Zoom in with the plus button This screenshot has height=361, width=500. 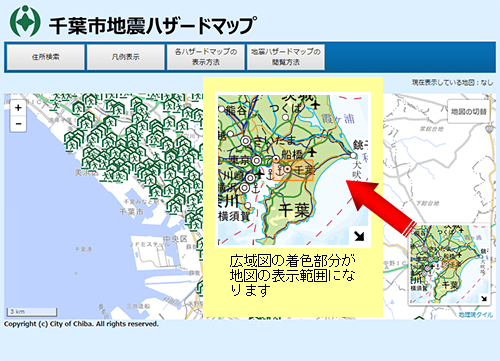coord(18,108)
